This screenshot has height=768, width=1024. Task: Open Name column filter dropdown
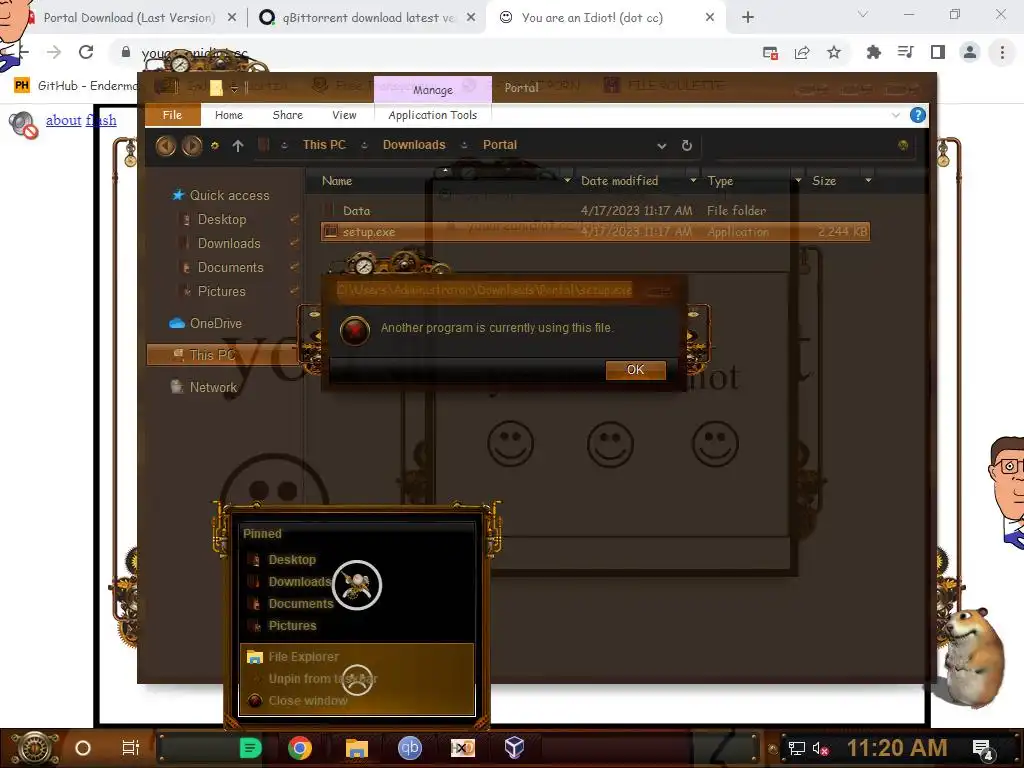tap(567, 180)
